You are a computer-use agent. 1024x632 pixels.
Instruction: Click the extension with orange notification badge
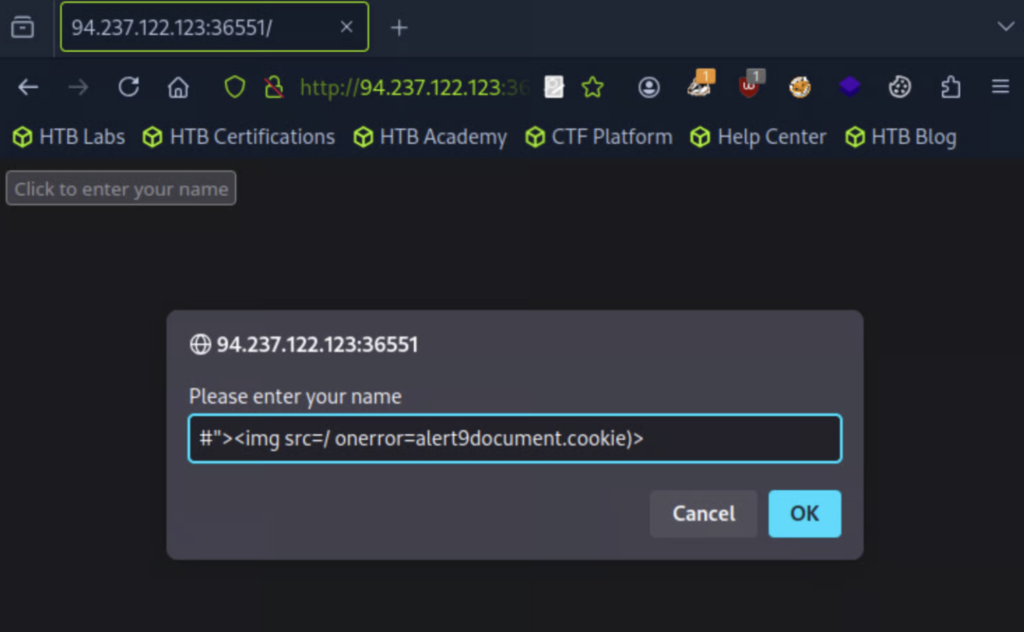pos(700,88)
